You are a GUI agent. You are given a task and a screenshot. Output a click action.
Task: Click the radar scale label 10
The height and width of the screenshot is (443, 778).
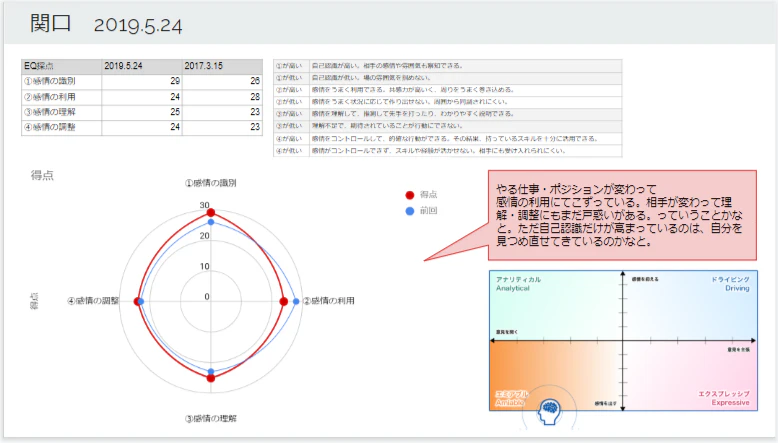click(x=204, y=266)
